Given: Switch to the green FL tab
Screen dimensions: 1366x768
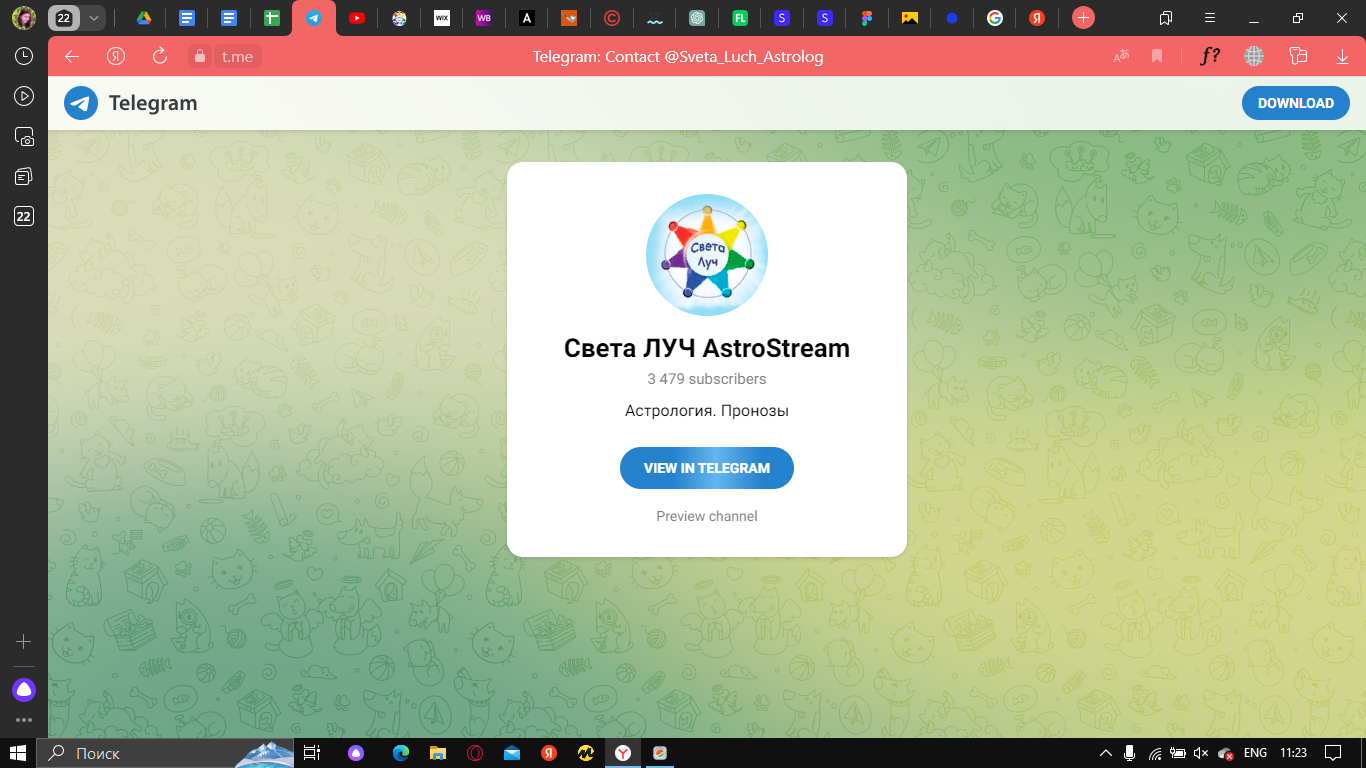Looking at the screenshot, I should tap(740, 18).
